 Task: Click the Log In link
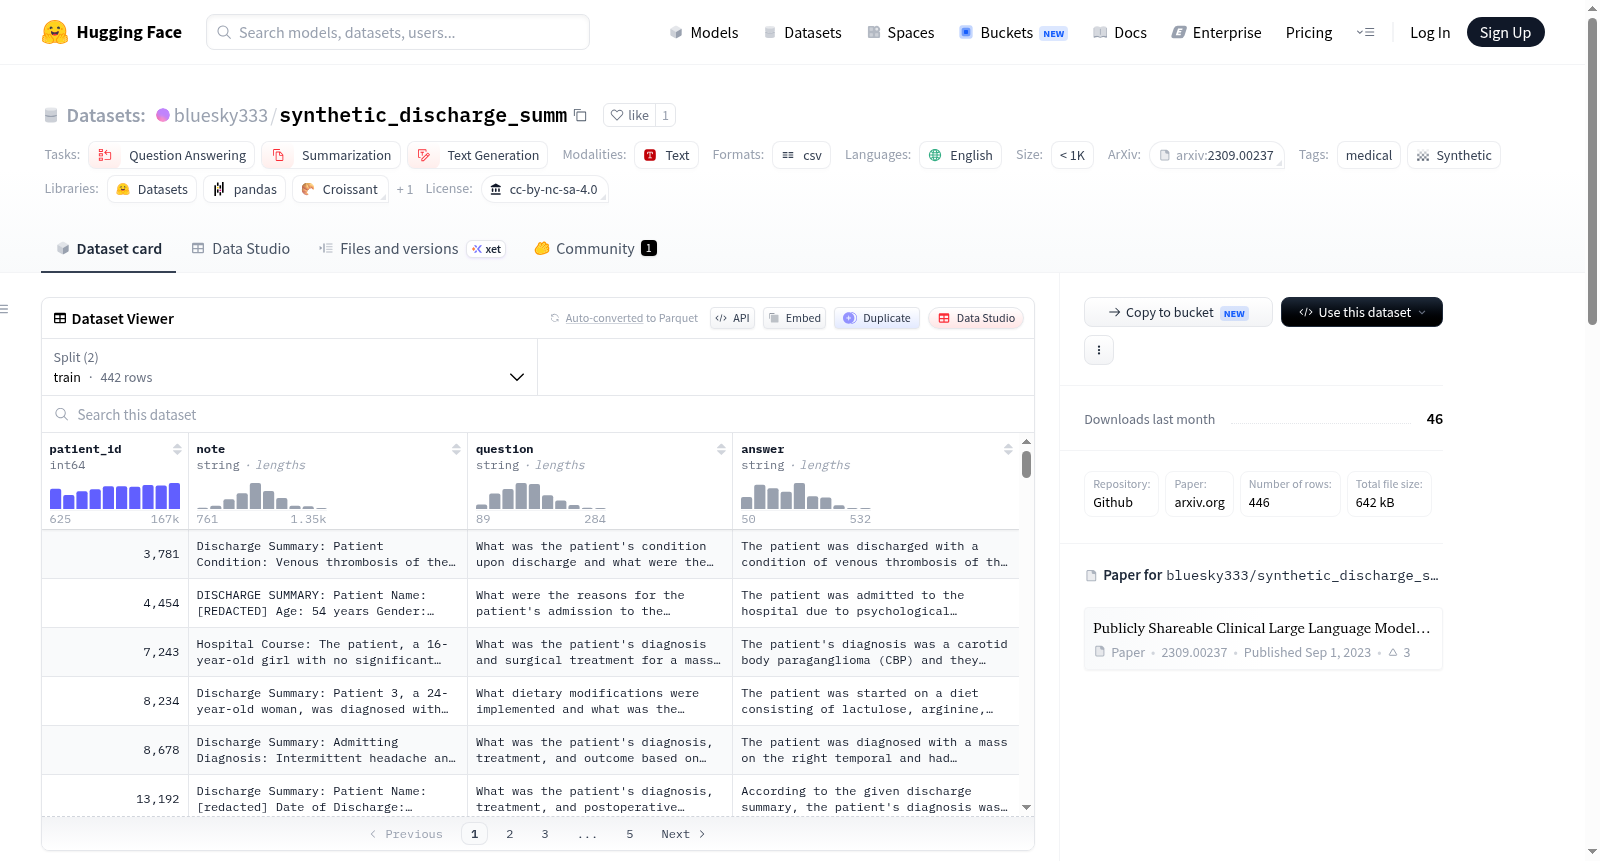1430,32
